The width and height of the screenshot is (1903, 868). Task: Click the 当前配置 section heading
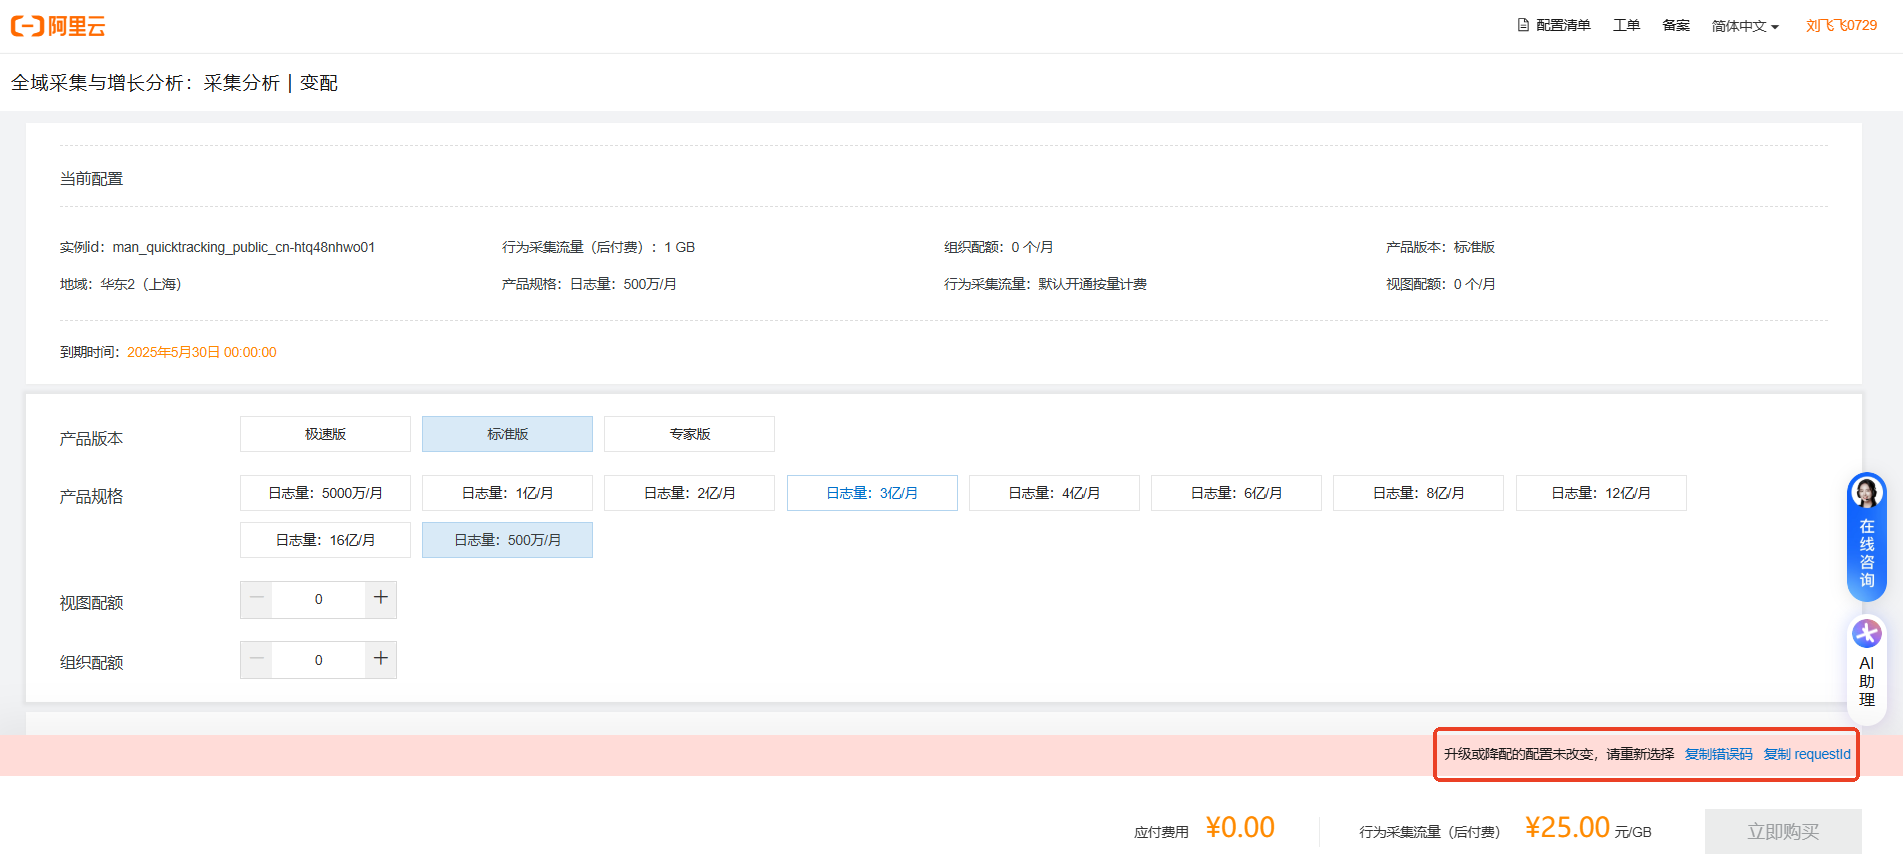point(91,179)
